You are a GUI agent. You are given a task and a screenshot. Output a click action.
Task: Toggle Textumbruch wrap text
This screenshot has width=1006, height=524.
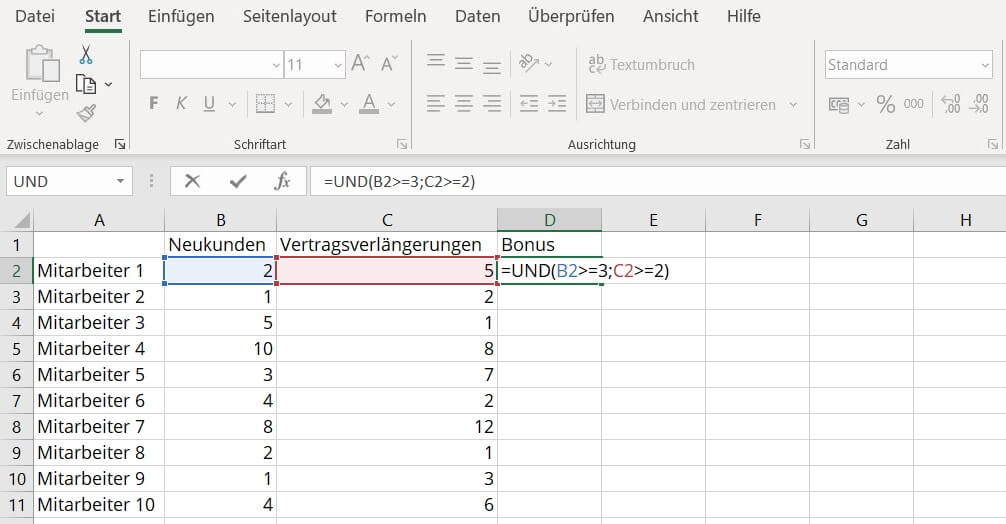tap(641, 64)
